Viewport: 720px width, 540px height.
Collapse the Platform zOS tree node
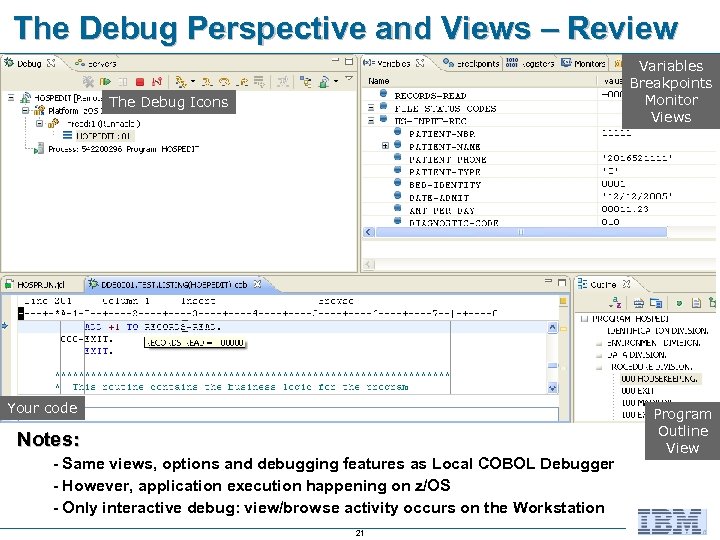(x=26, y=111)
